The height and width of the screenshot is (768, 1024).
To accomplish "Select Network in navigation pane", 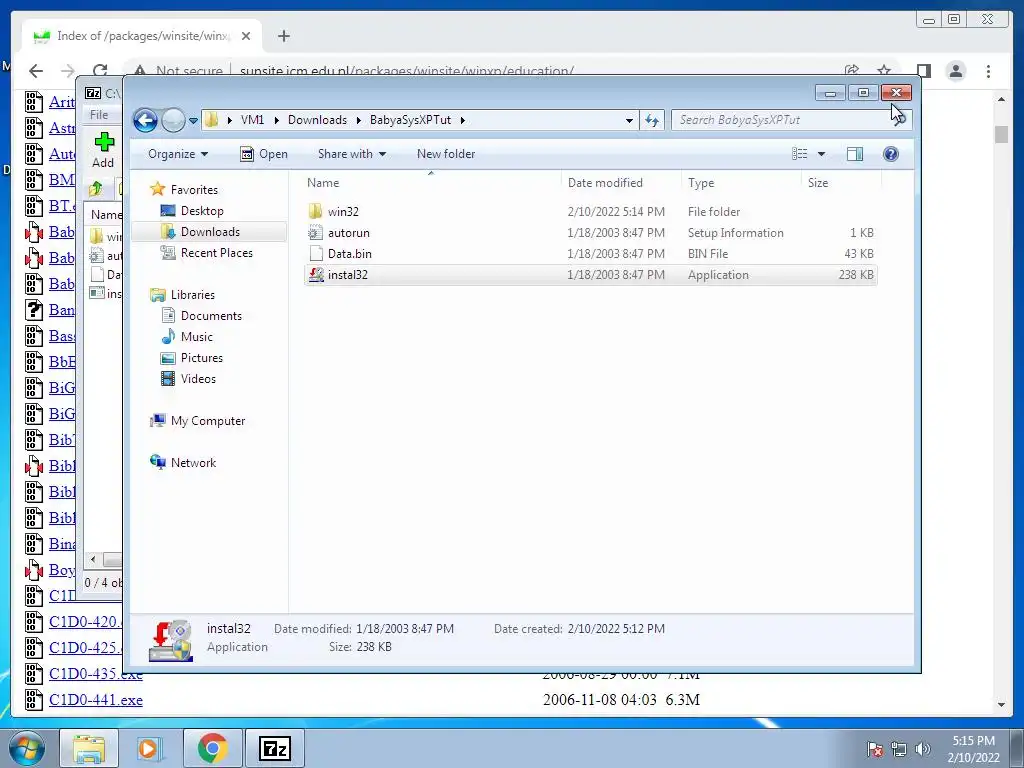I will click(x=193, y=463).
